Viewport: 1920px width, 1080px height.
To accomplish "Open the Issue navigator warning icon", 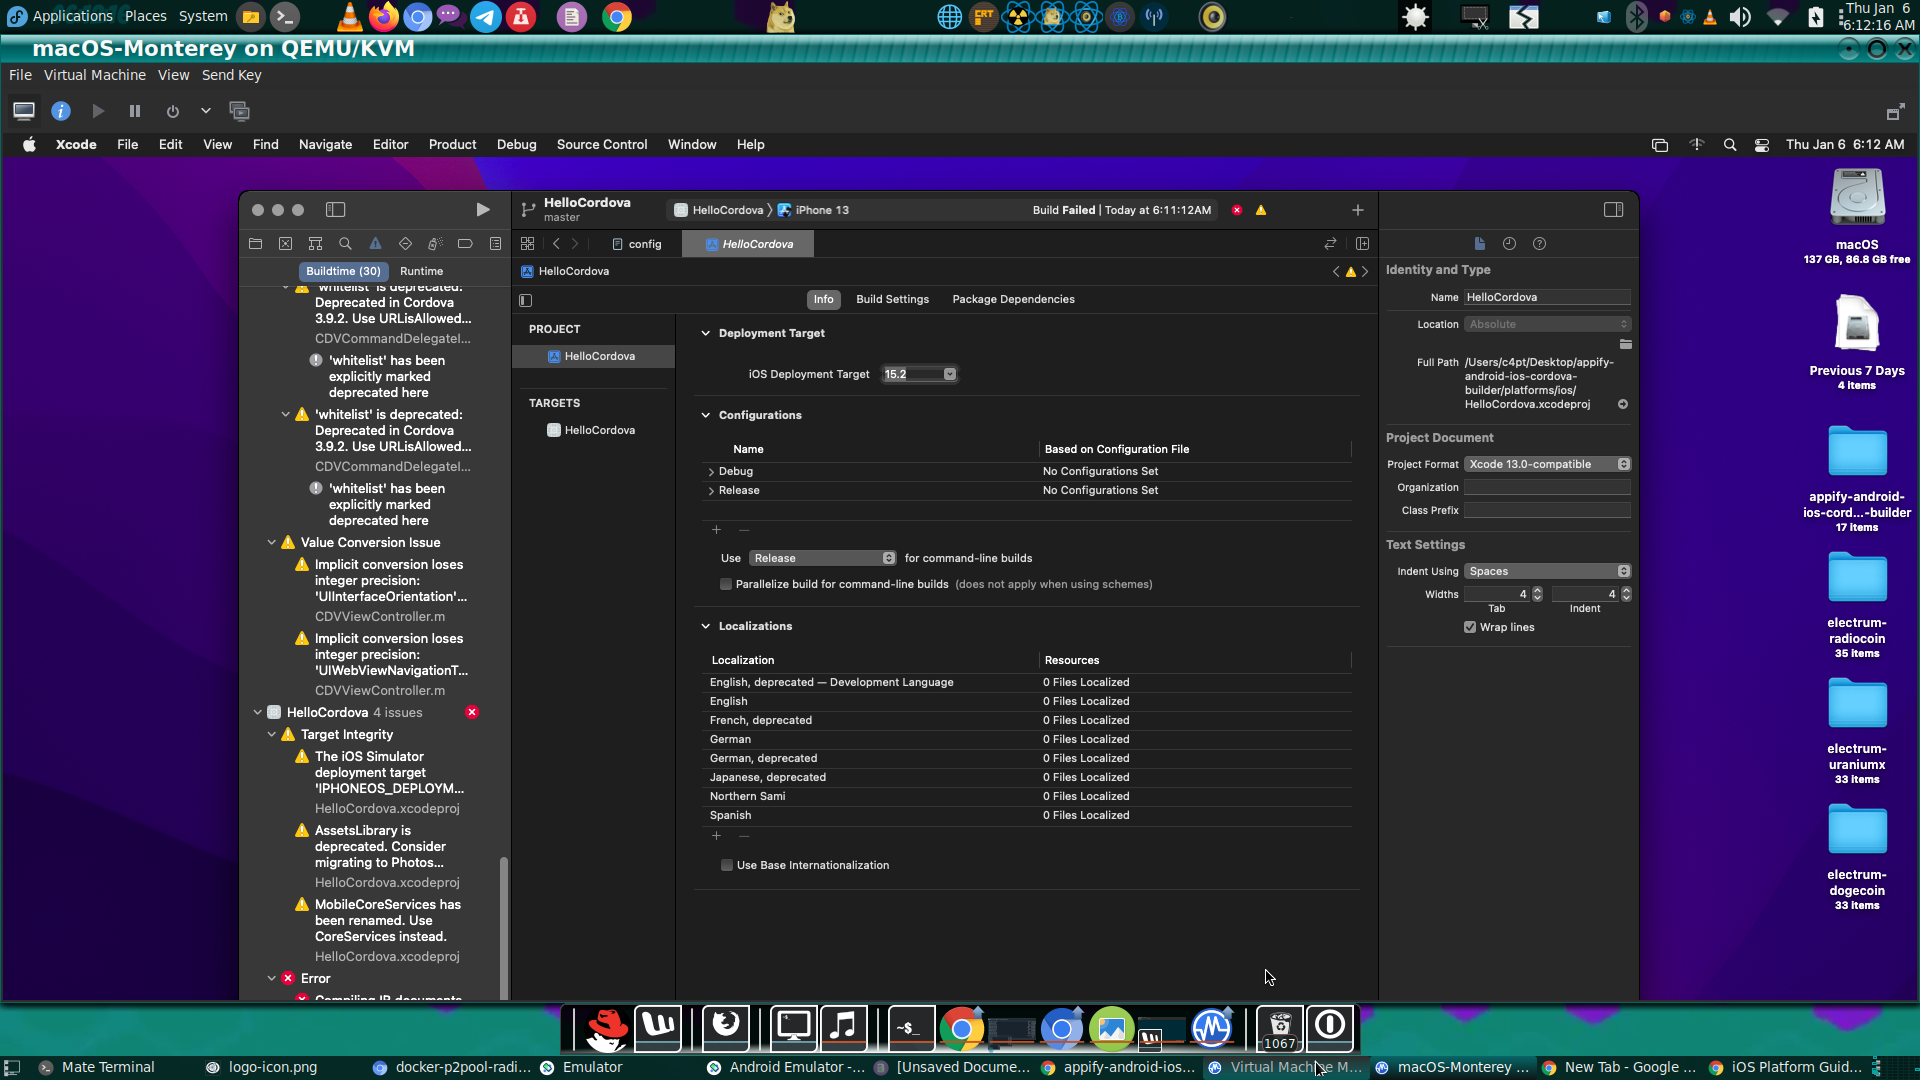I will coord(375,244).
